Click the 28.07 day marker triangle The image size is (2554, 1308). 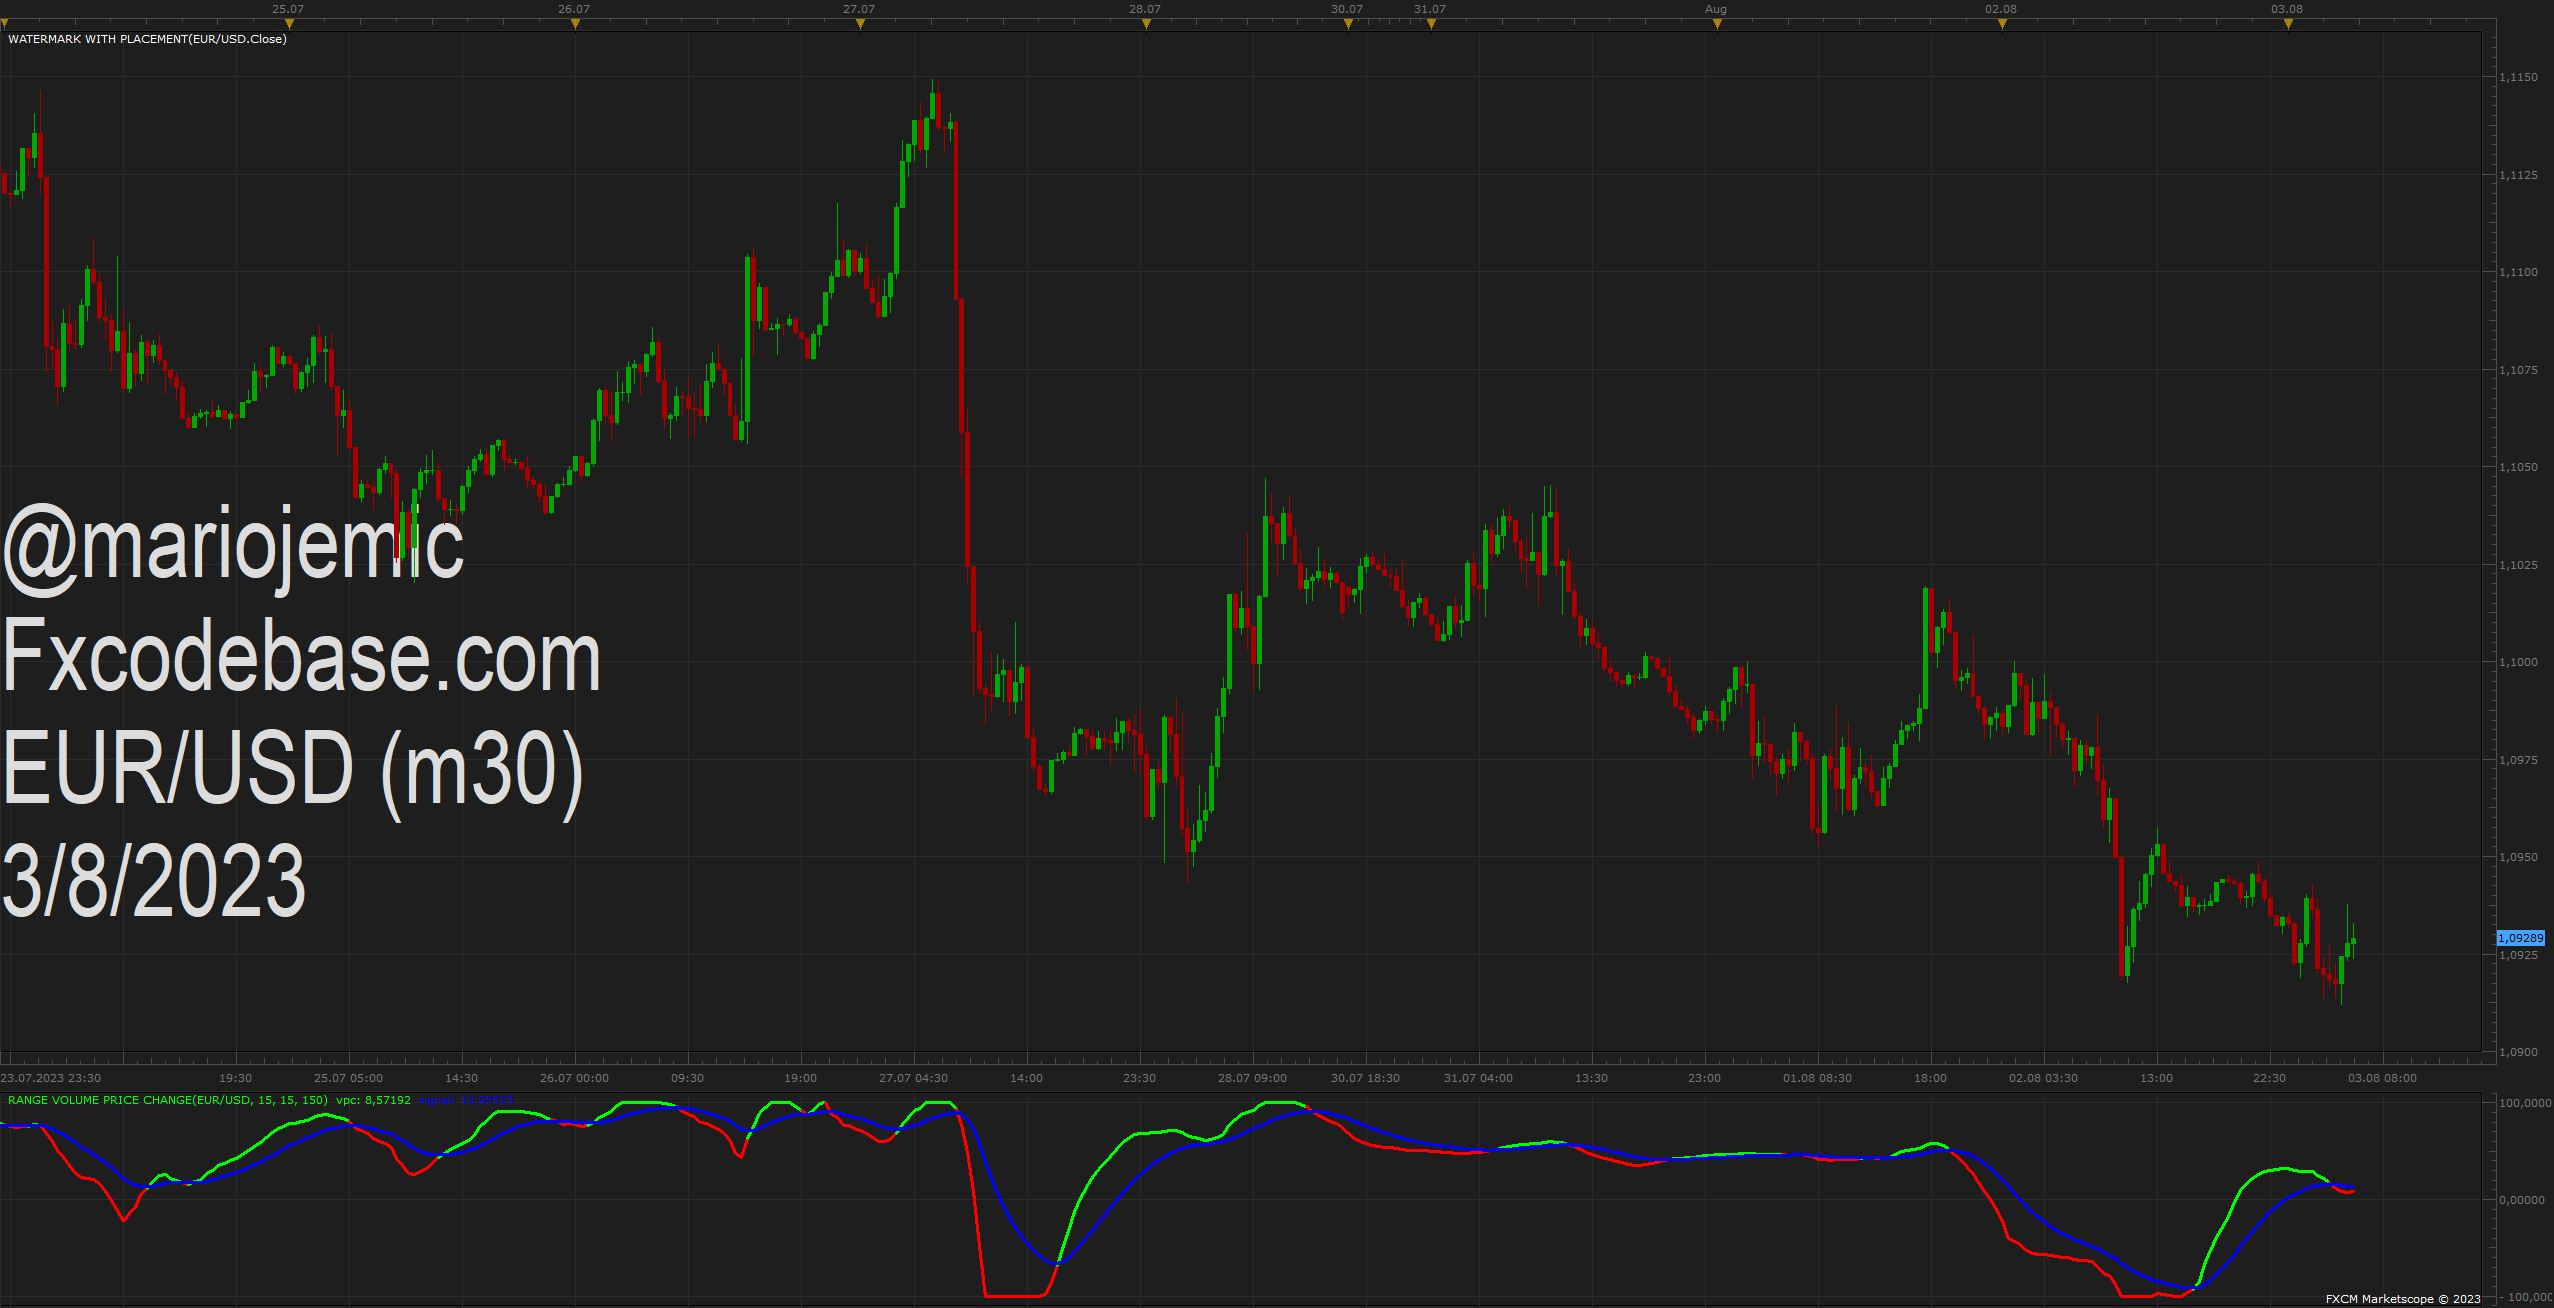pyautogui.click(x=1146, y=24)
